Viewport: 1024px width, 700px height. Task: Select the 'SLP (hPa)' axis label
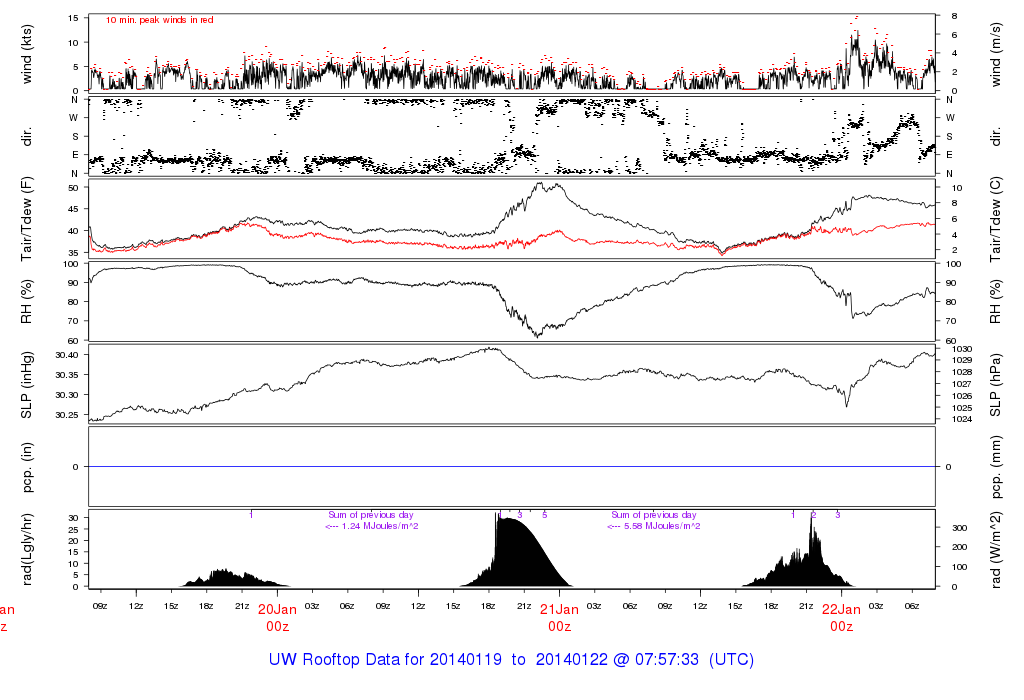[995, 385]
